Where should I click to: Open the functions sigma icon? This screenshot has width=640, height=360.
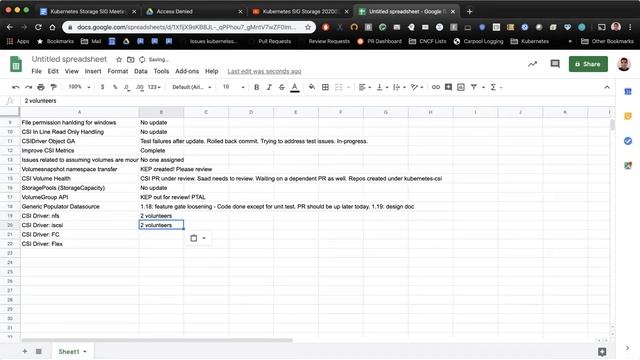pos(493,87)
